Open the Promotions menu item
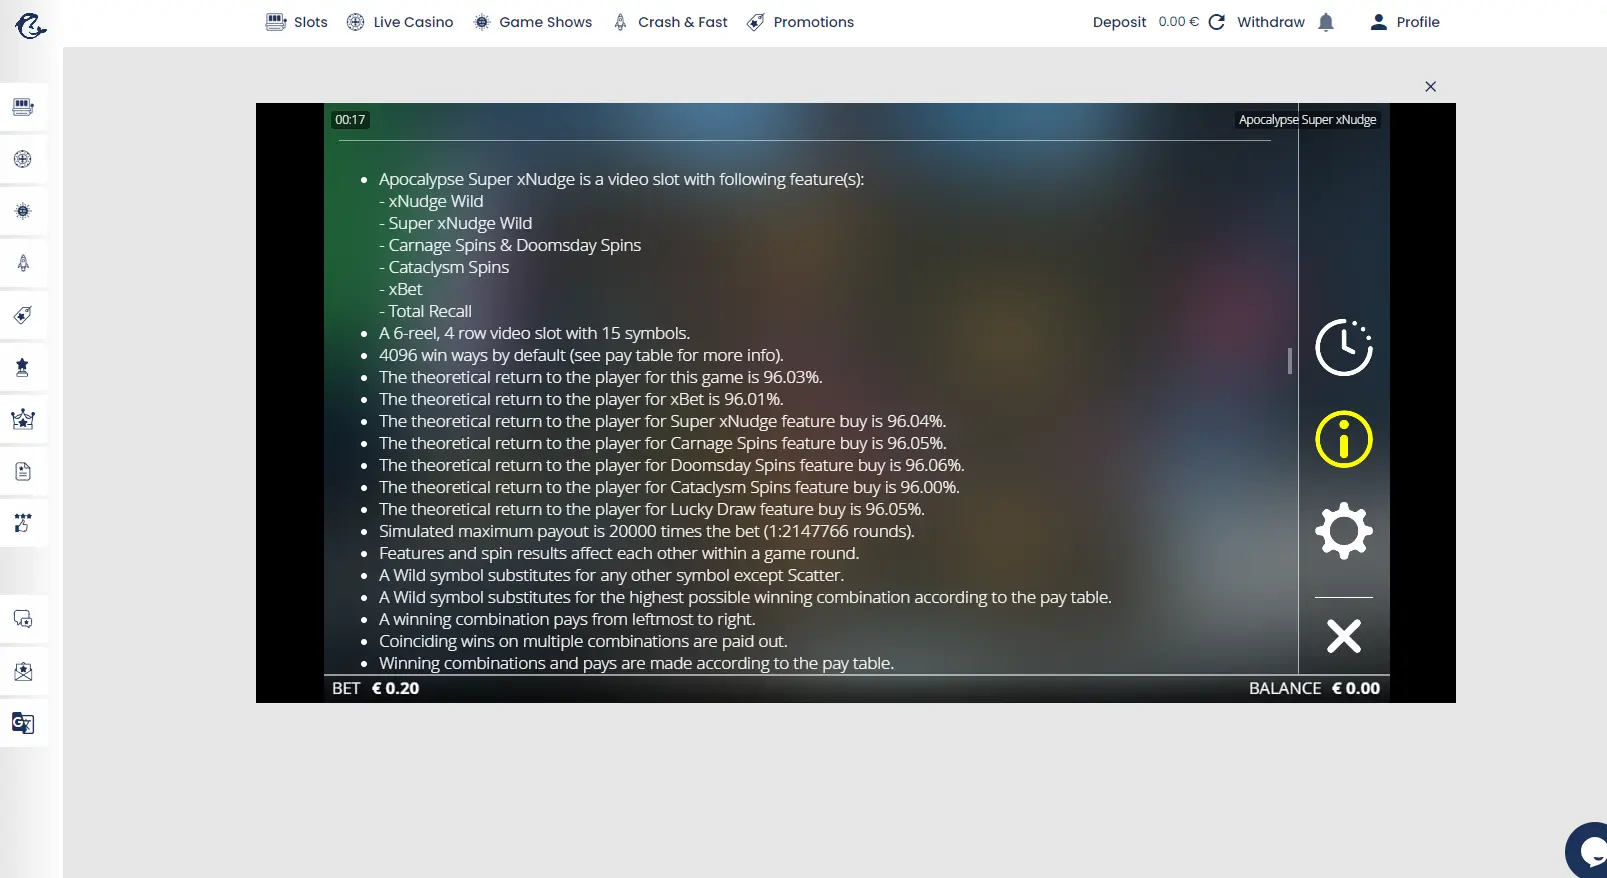Screen dimensions: 1607x878 pyautogui.click(x=800, y=22)
